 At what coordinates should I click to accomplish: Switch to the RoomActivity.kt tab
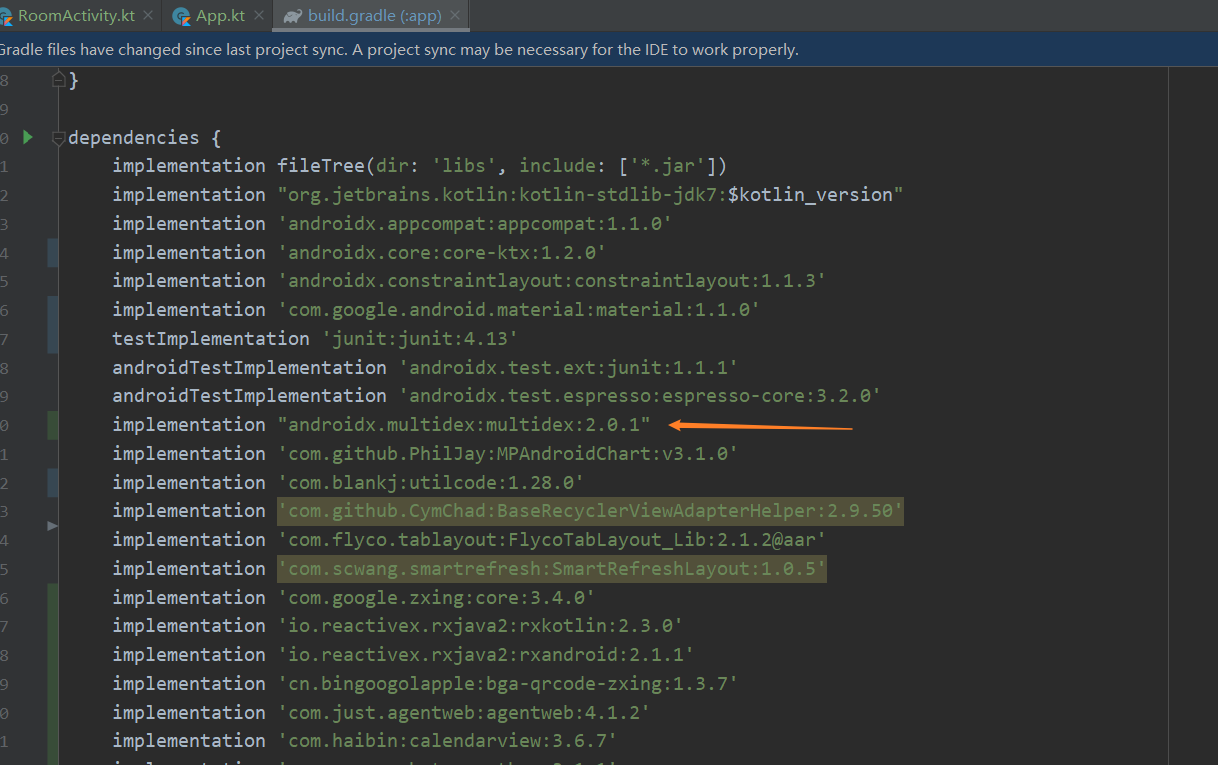(x=75, y=15)
